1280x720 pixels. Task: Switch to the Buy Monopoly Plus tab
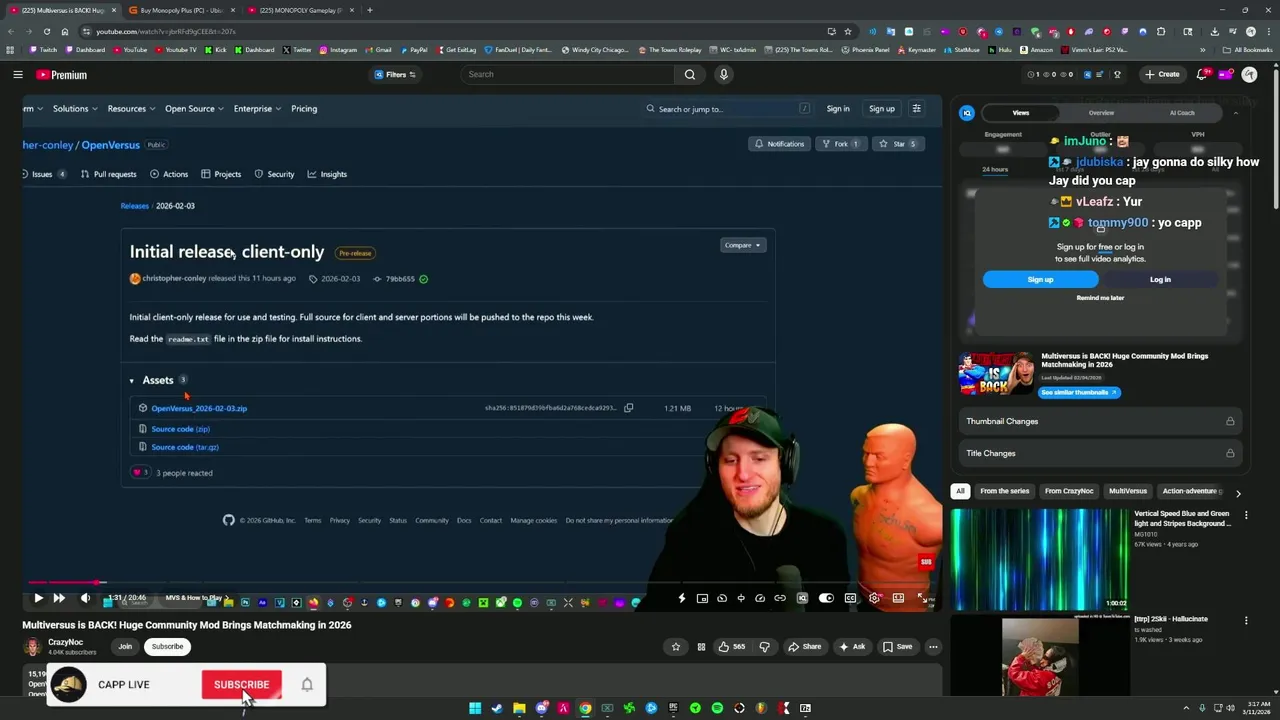click(x=180, y=10)
